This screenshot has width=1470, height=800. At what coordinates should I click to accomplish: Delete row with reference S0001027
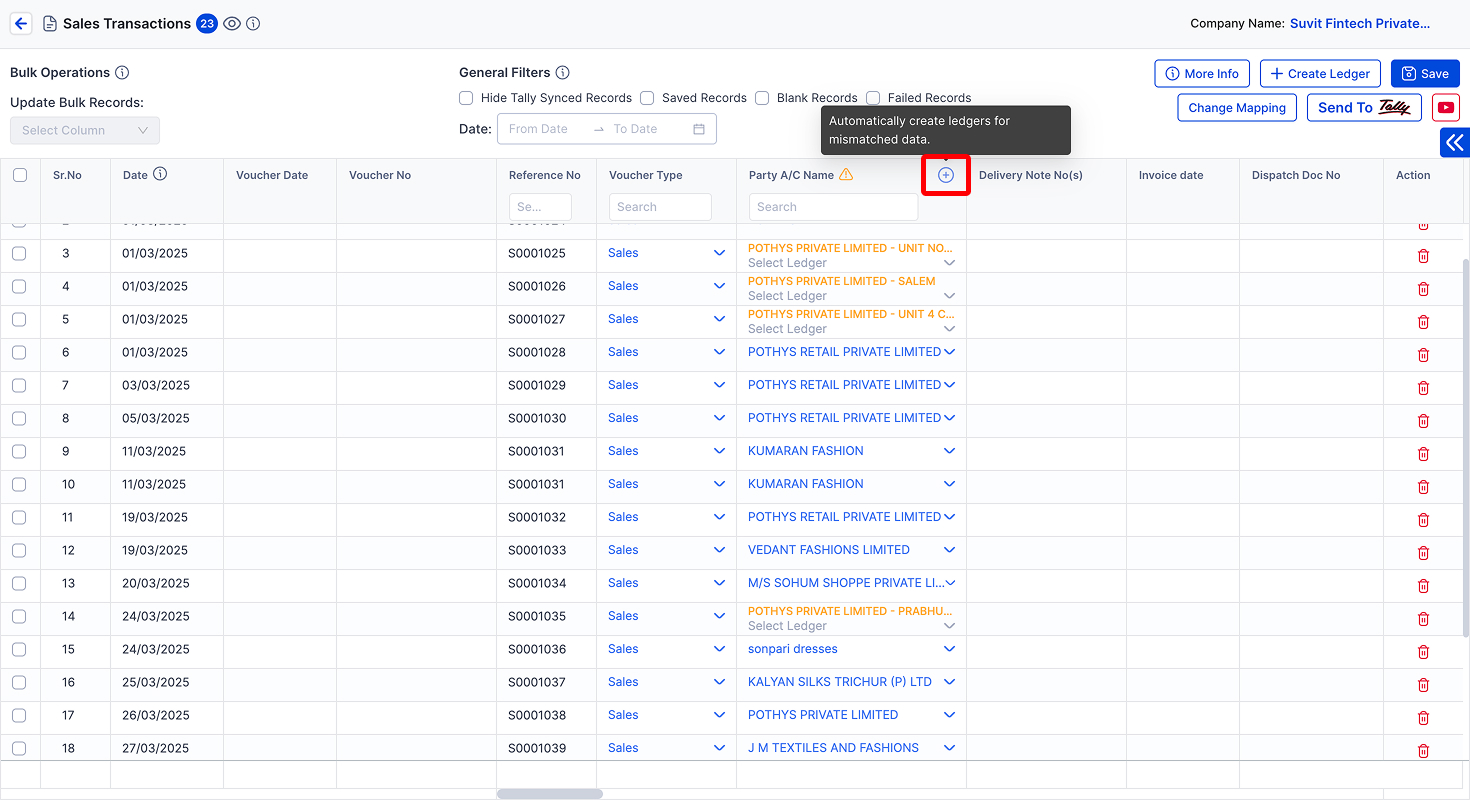click(x=1423, y=322)
